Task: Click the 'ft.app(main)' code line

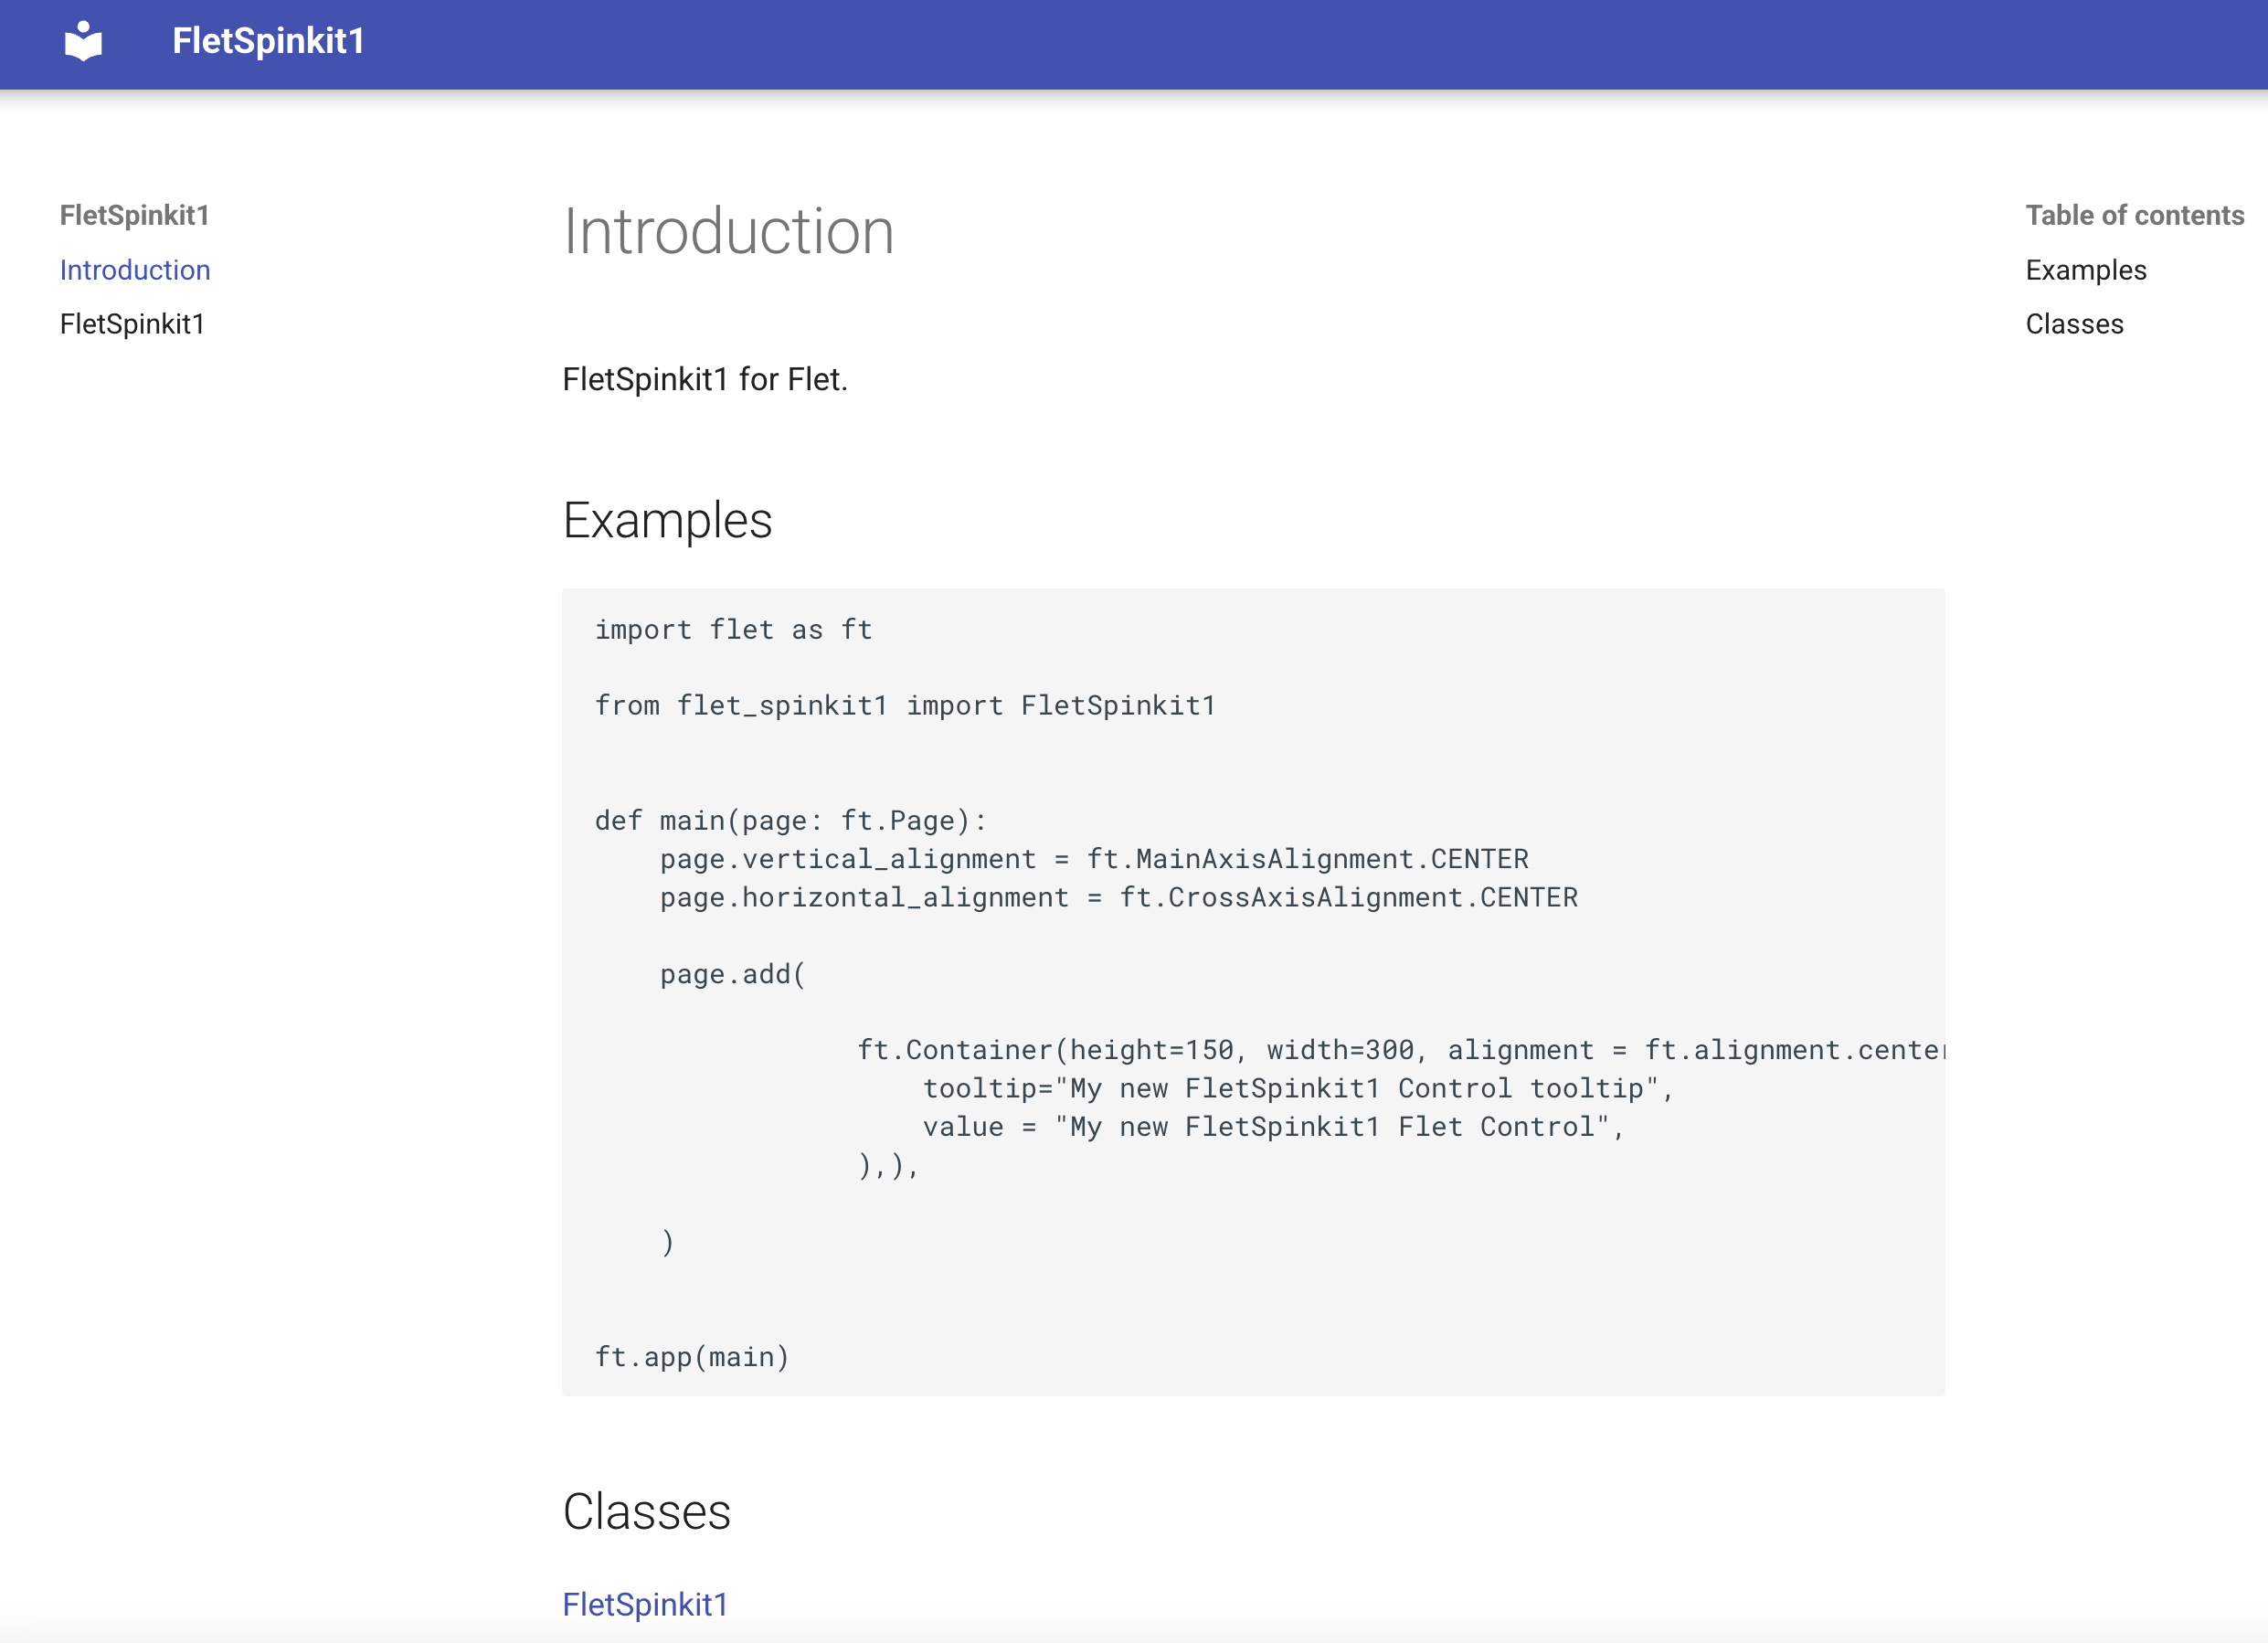Action: [692, 1357]
